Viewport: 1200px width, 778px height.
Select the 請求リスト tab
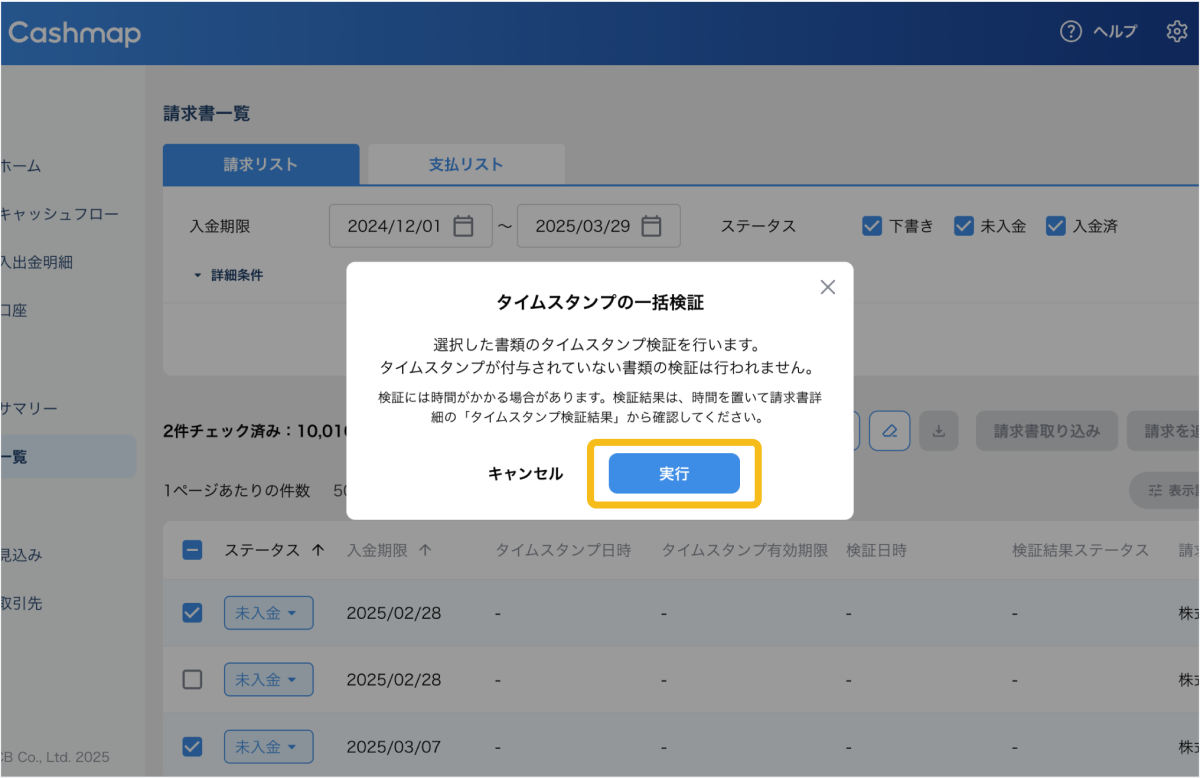(260, 165)
